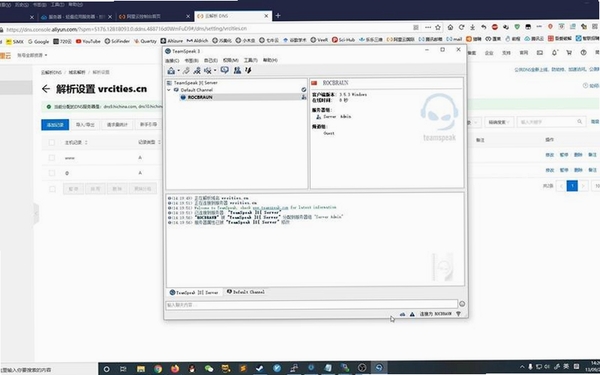Open the QQ penguin icon in taskbar

tap(192, 369)
